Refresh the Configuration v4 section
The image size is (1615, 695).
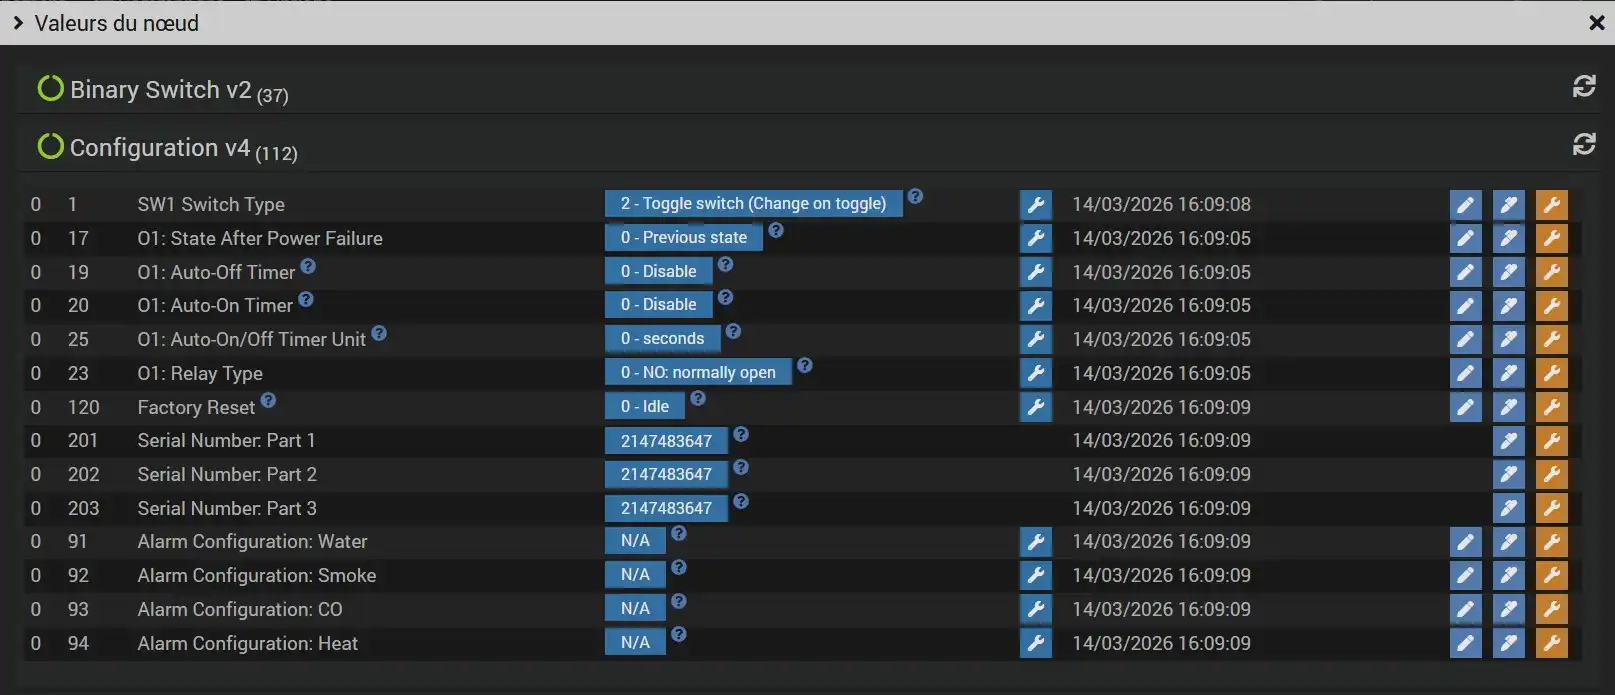[x=1583, y=145]
